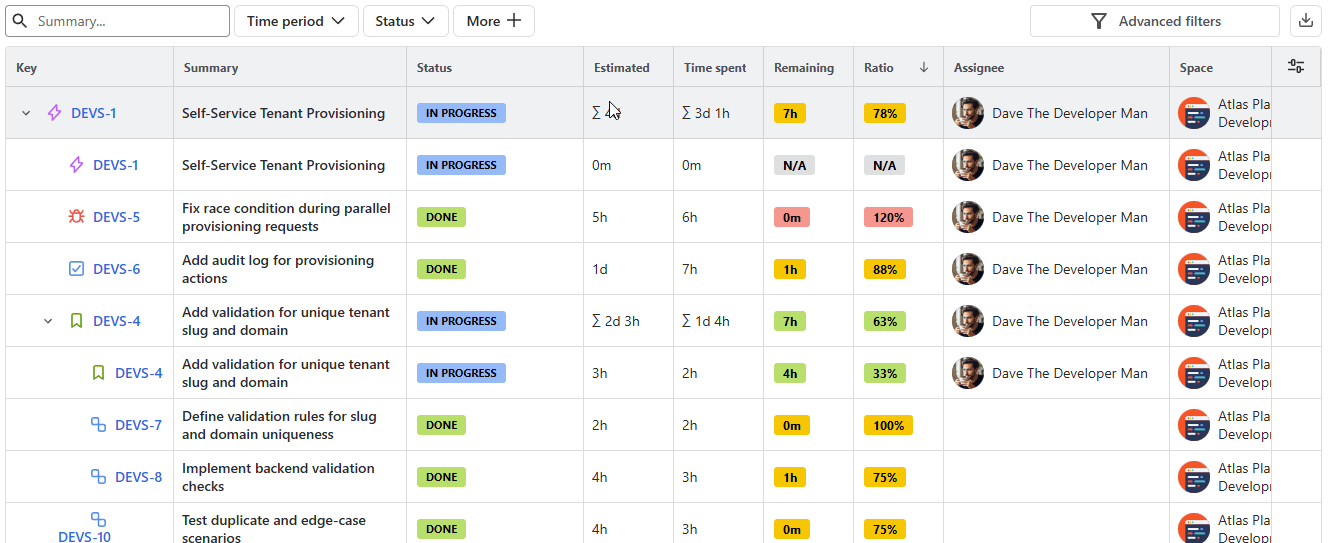This screenshot has height=543, width=1344.
Task: Click the search magnifier icon
Action: 21,21
